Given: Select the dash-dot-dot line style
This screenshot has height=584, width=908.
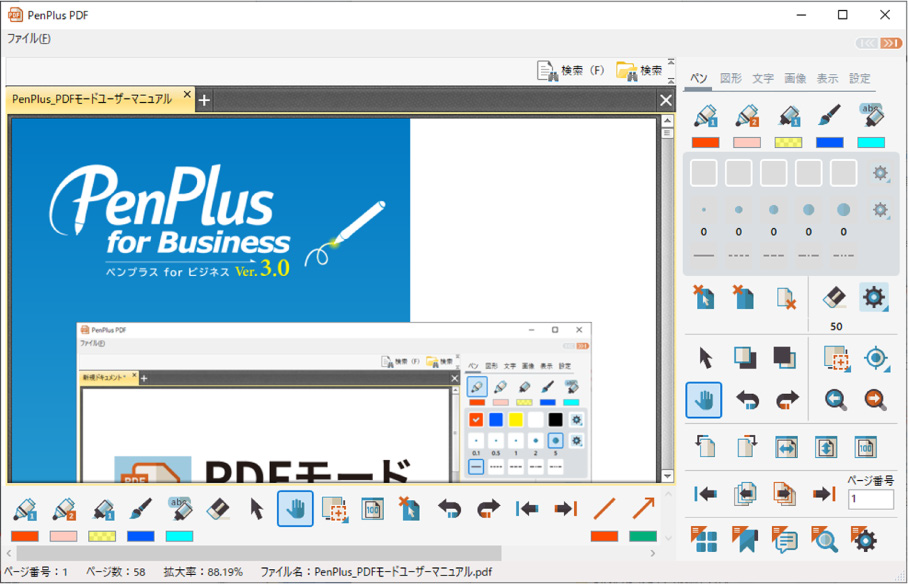Looking at the screenshot, I should point(843,255).
